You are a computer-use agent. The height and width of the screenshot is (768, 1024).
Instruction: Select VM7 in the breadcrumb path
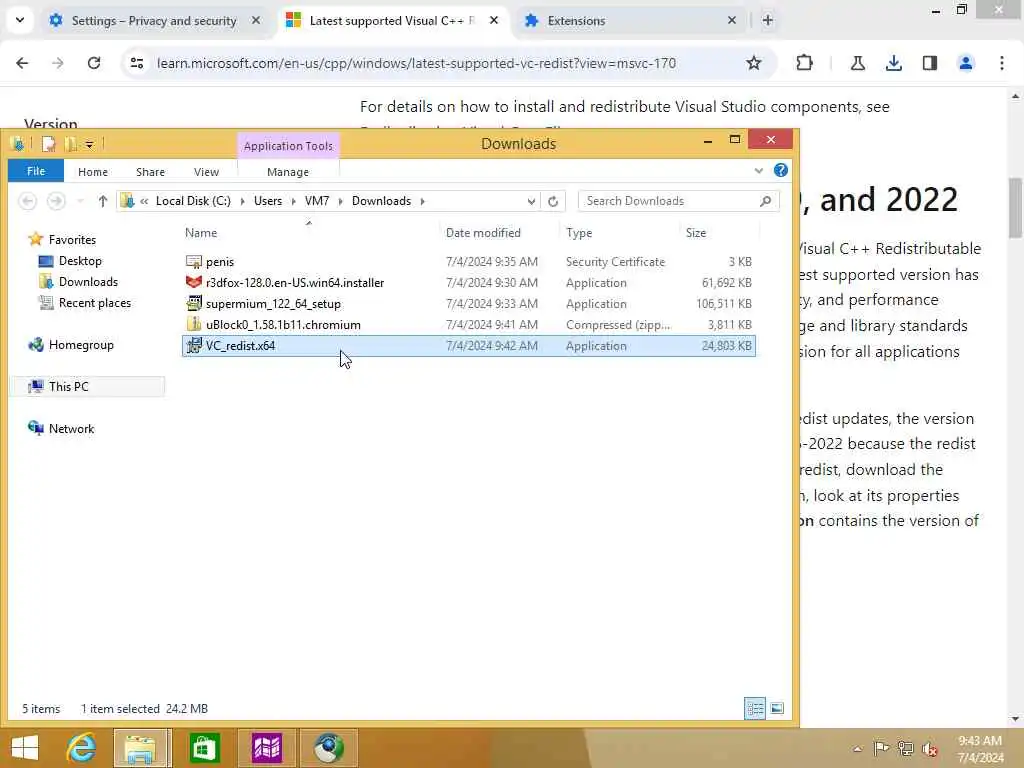pyautogui.click(x=317, y=201)
